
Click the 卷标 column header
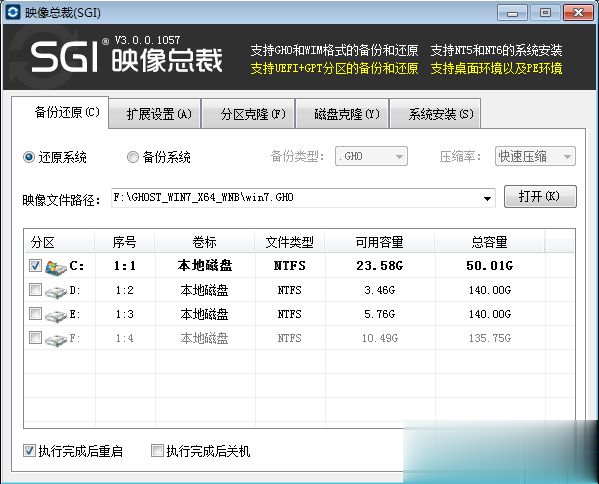(204, 242)
